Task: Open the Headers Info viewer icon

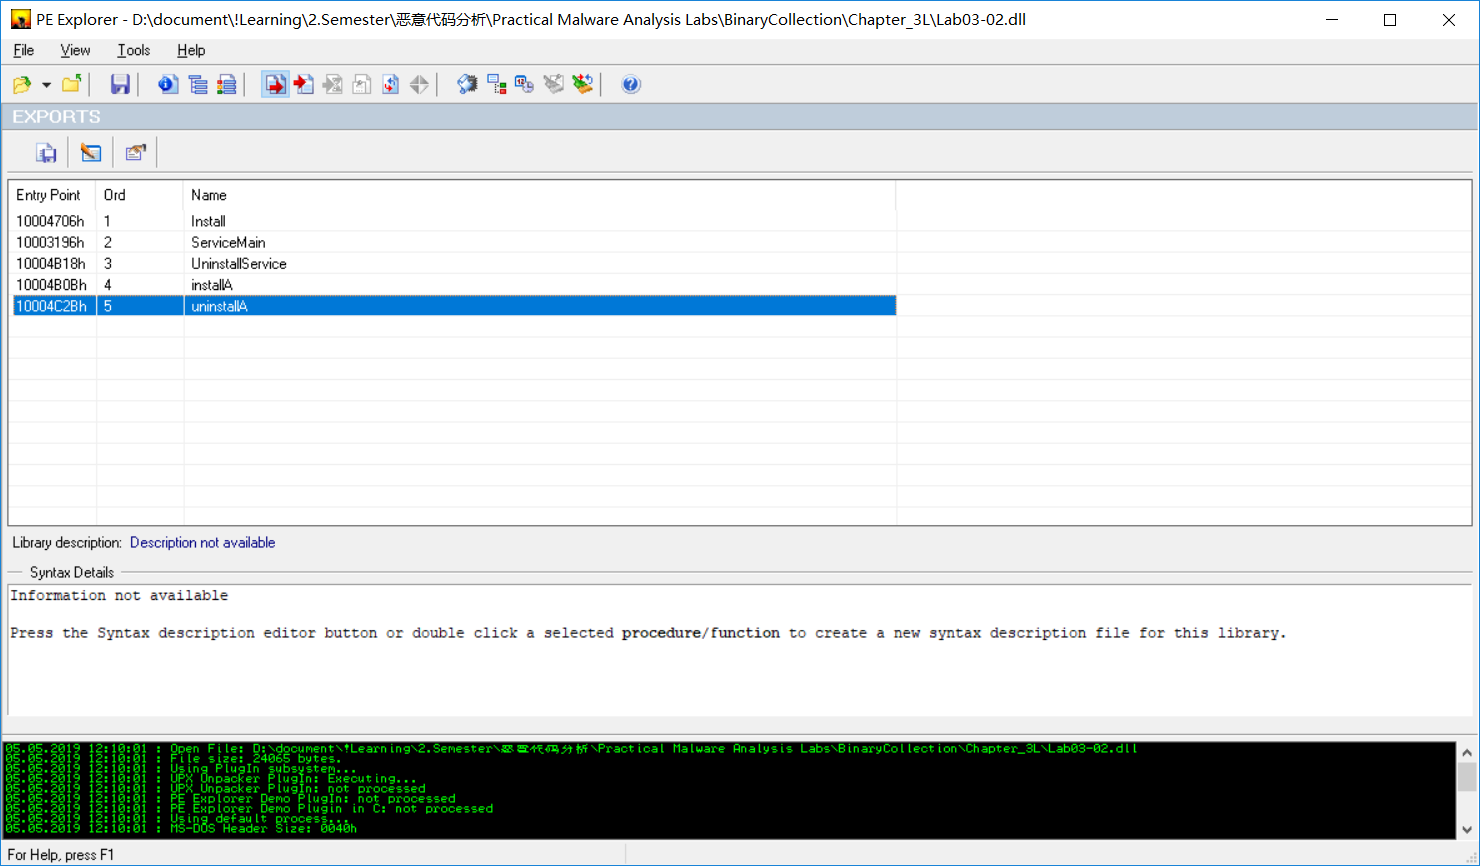Action: (167, 84)
